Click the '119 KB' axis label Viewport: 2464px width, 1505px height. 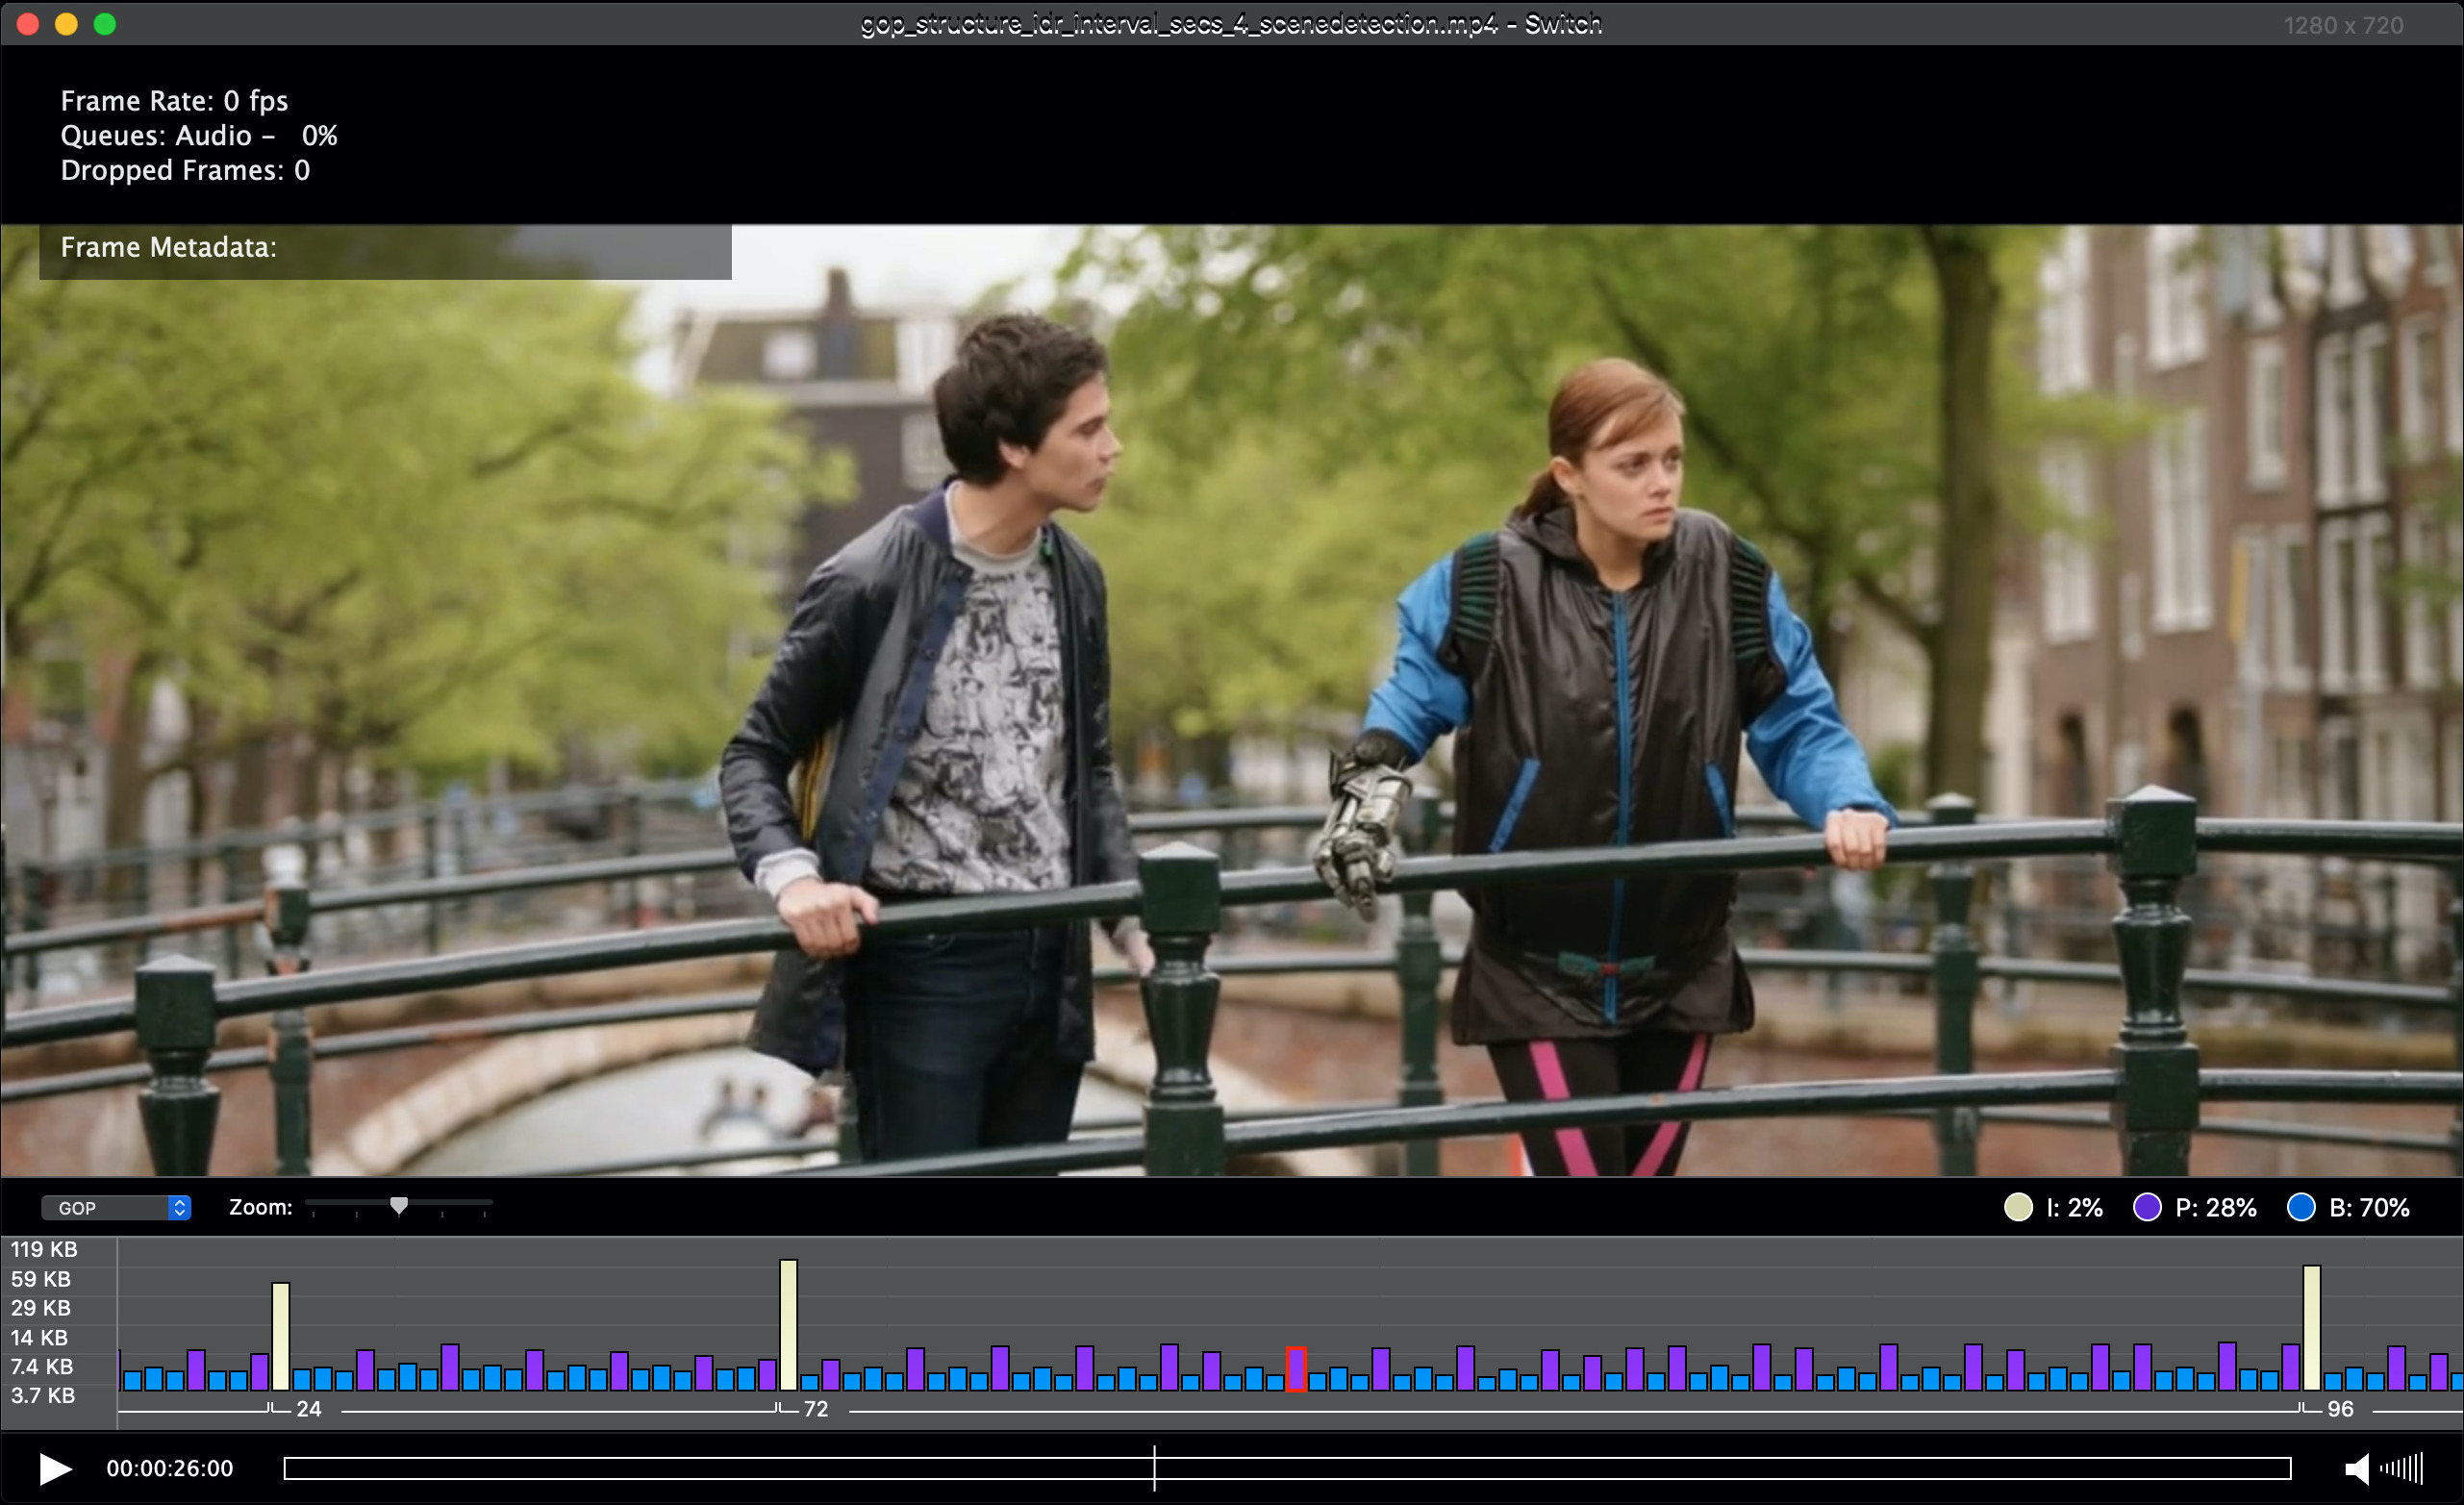click(x=44, y=1249)
